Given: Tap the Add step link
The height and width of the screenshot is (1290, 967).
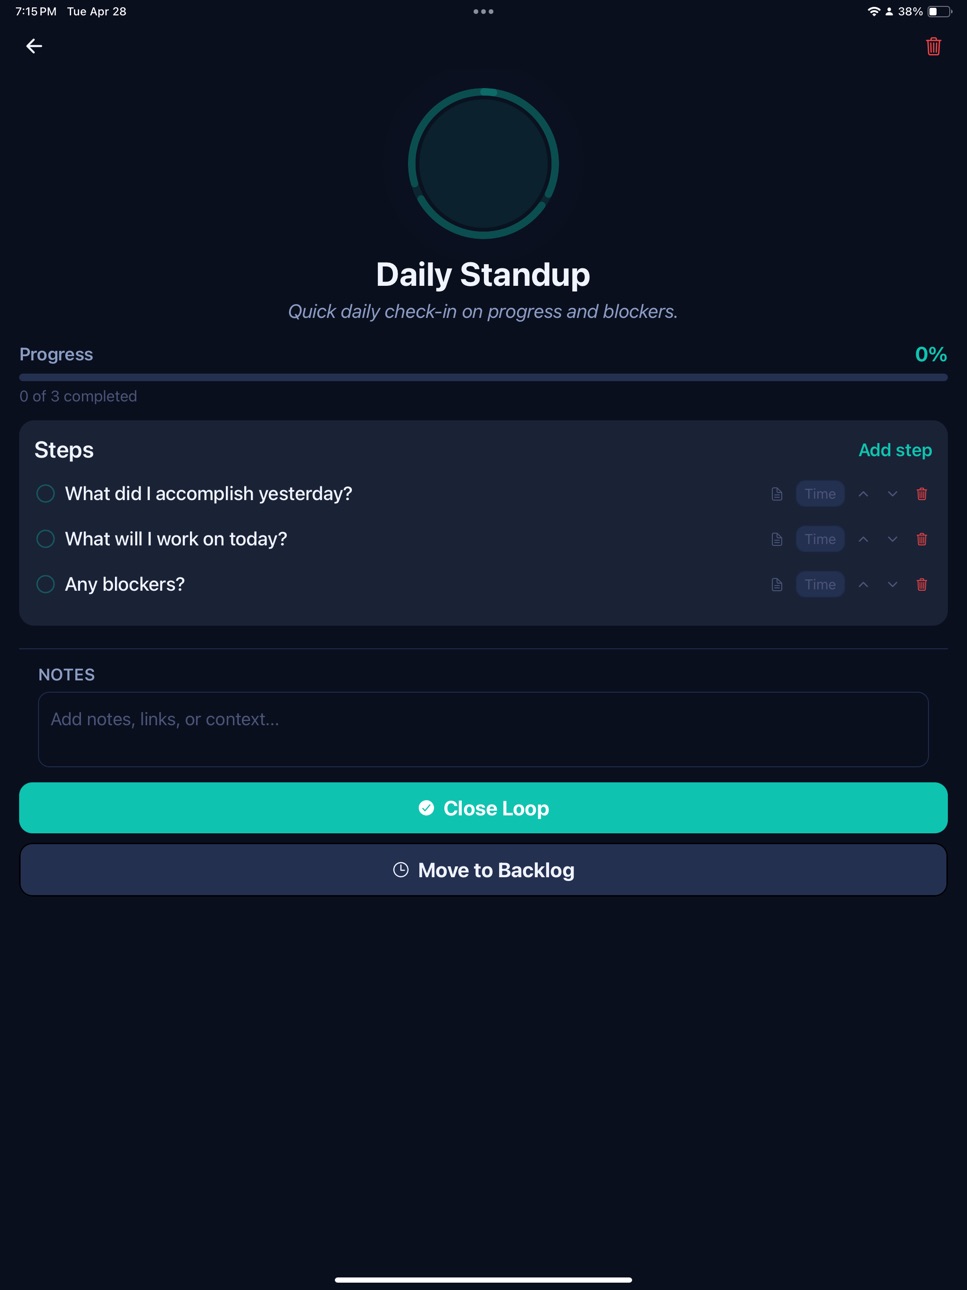Looking at the screenshot, I should (x=895, y=450).
